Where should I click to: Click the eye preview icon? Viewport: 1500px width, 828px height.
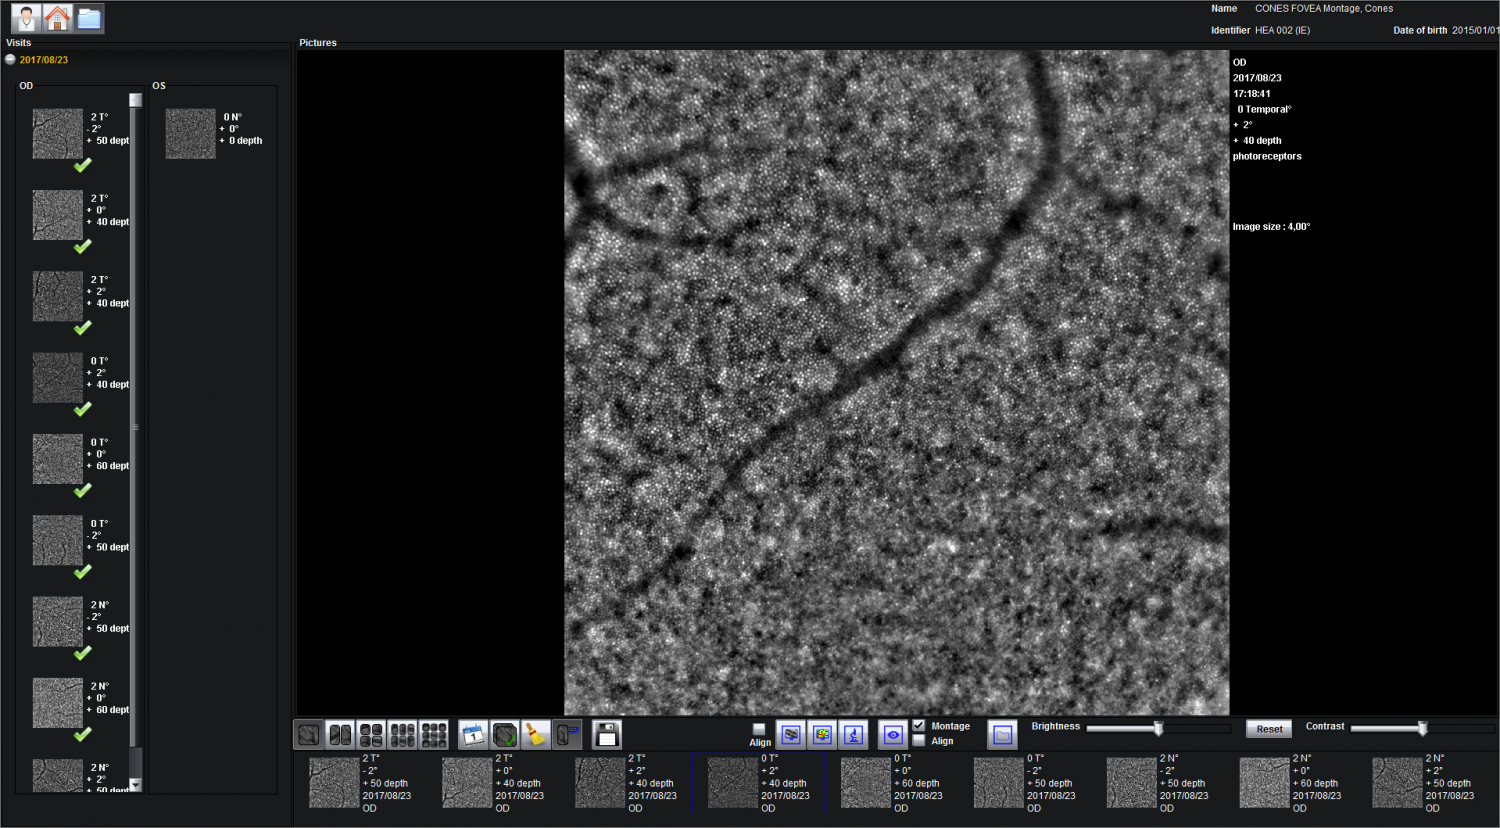point(891,734)
